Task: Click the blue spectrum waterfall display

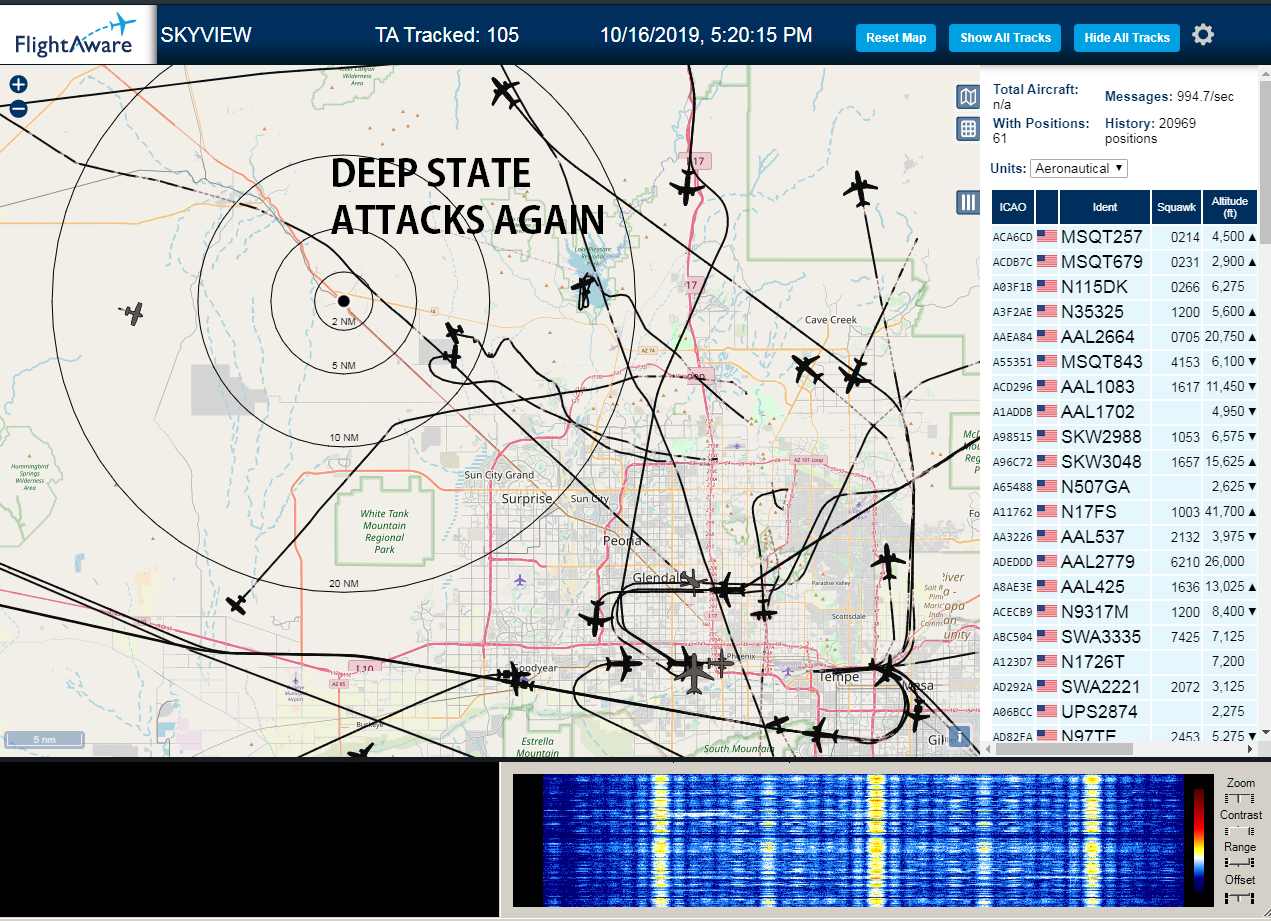Action: point(863,838)
